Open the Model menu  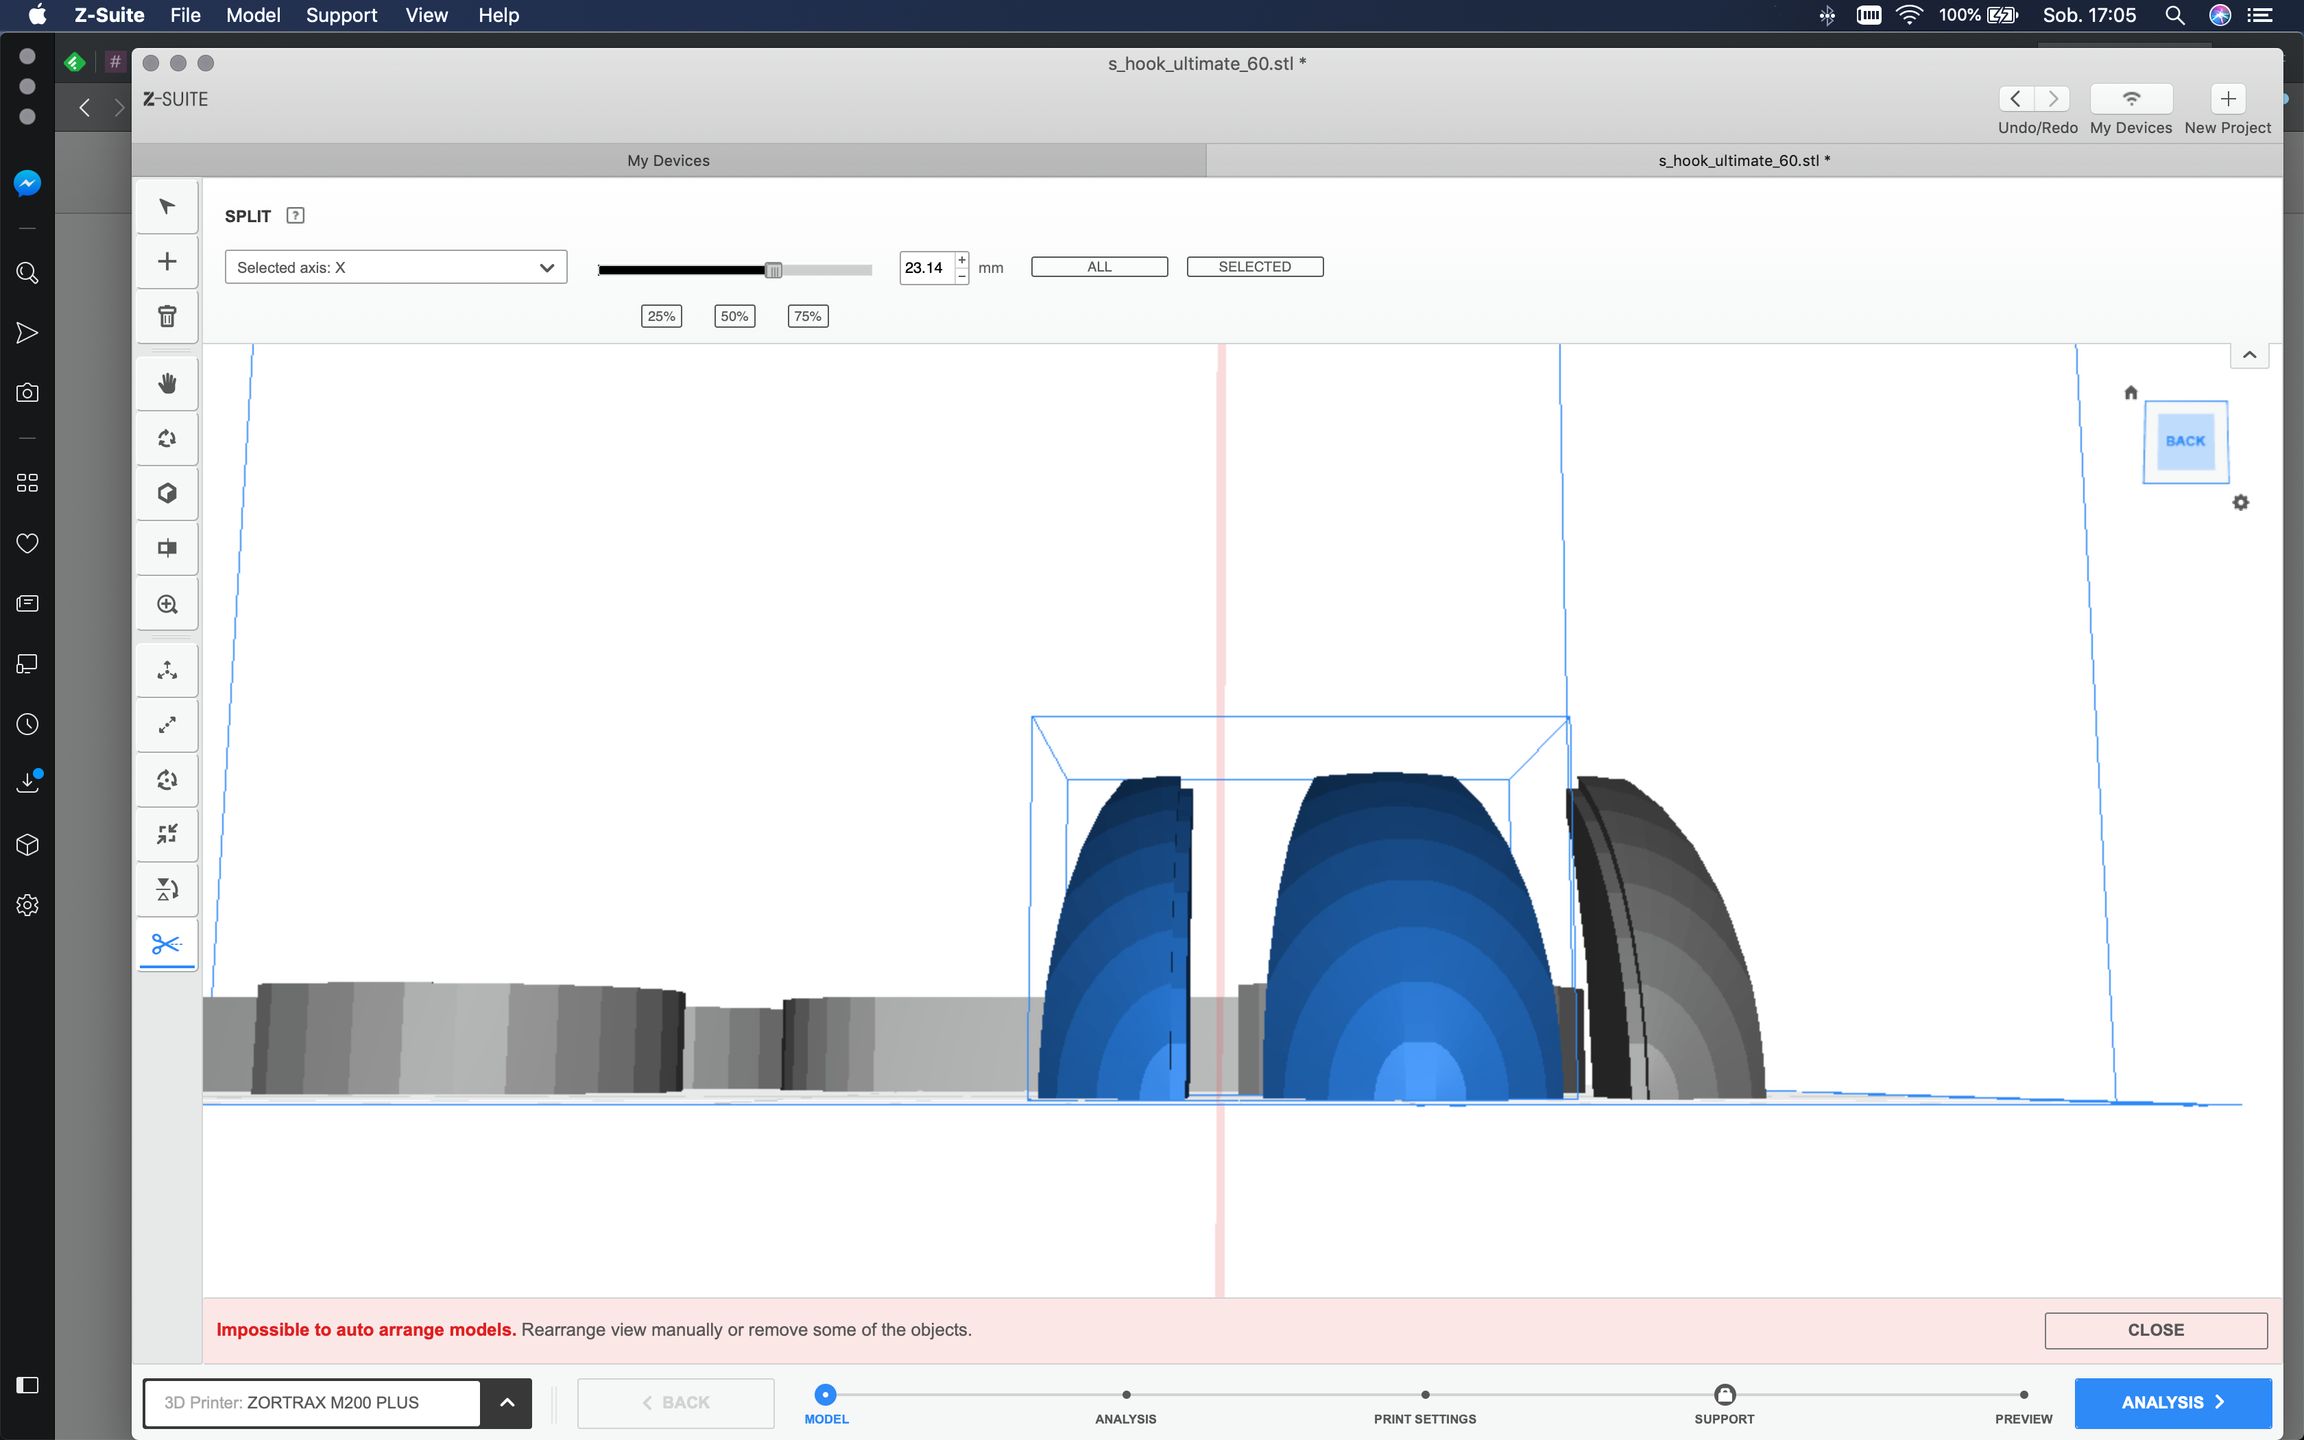(253, 15)
